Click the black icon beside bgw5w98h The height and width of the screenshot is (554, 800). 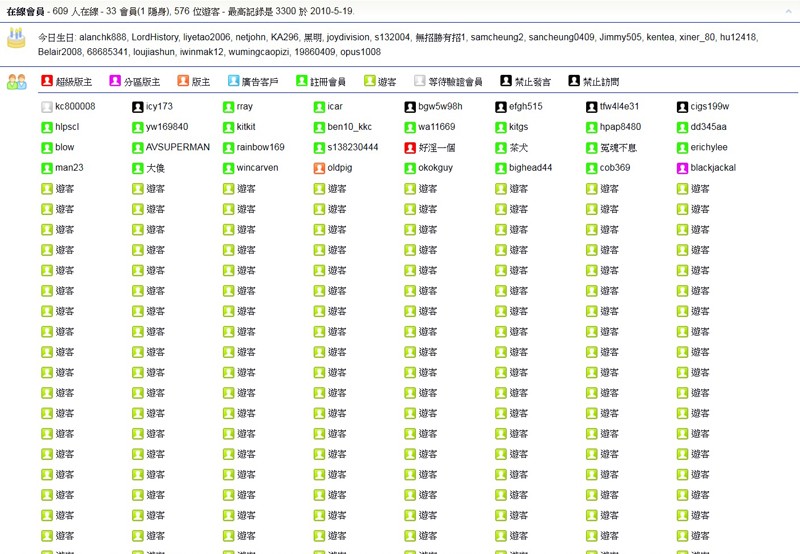pos(410,107)
